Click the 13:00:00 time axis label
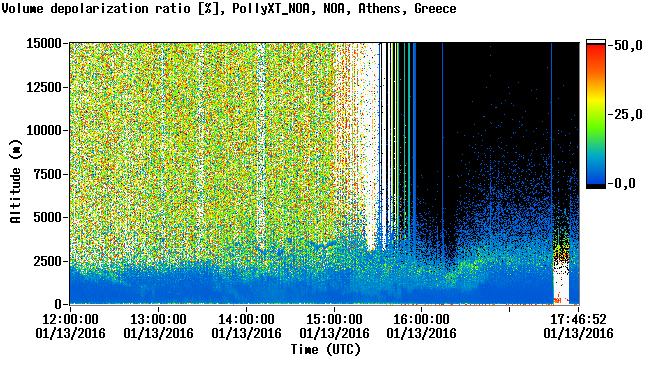The height and width of the screenshot is (389, 665). [x=158, y=319]
